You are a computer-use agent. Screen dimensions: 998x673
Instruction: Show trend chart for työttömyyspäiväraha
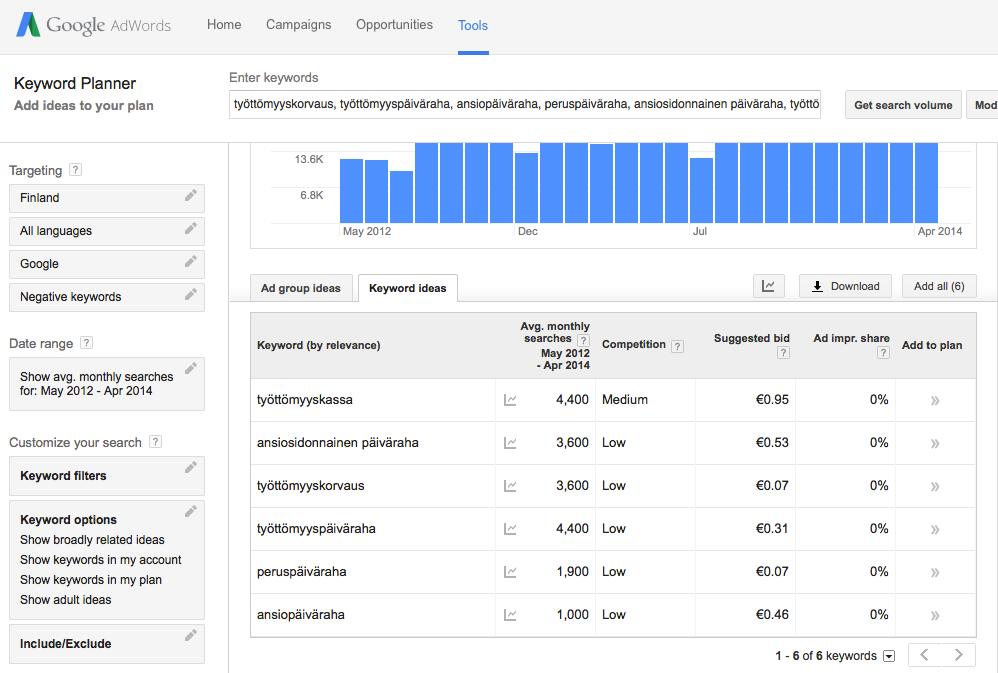tap(510, 528)
